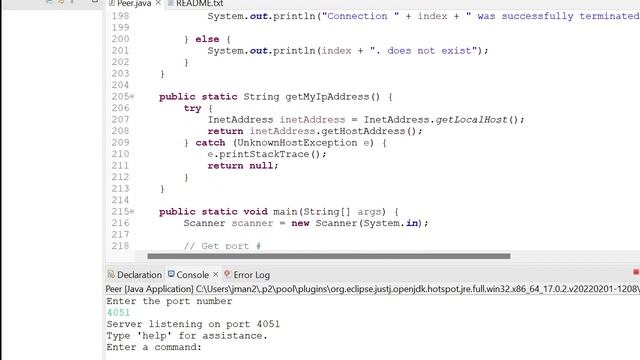Screen dimensions: 640x360
Task: Click the README.txt file icon in tab
Action: tap(171, 3)
